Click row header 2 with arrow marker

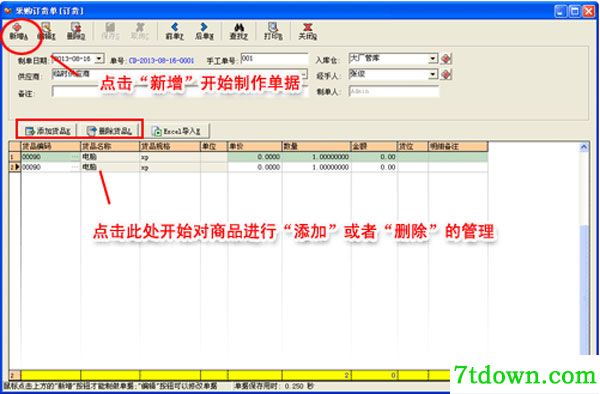pyautogui.click(x=15, y=167)
